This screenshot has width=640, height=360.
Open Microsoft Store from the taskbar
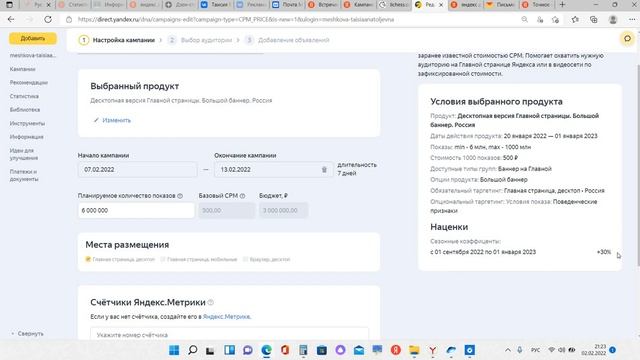pos(322,350)
